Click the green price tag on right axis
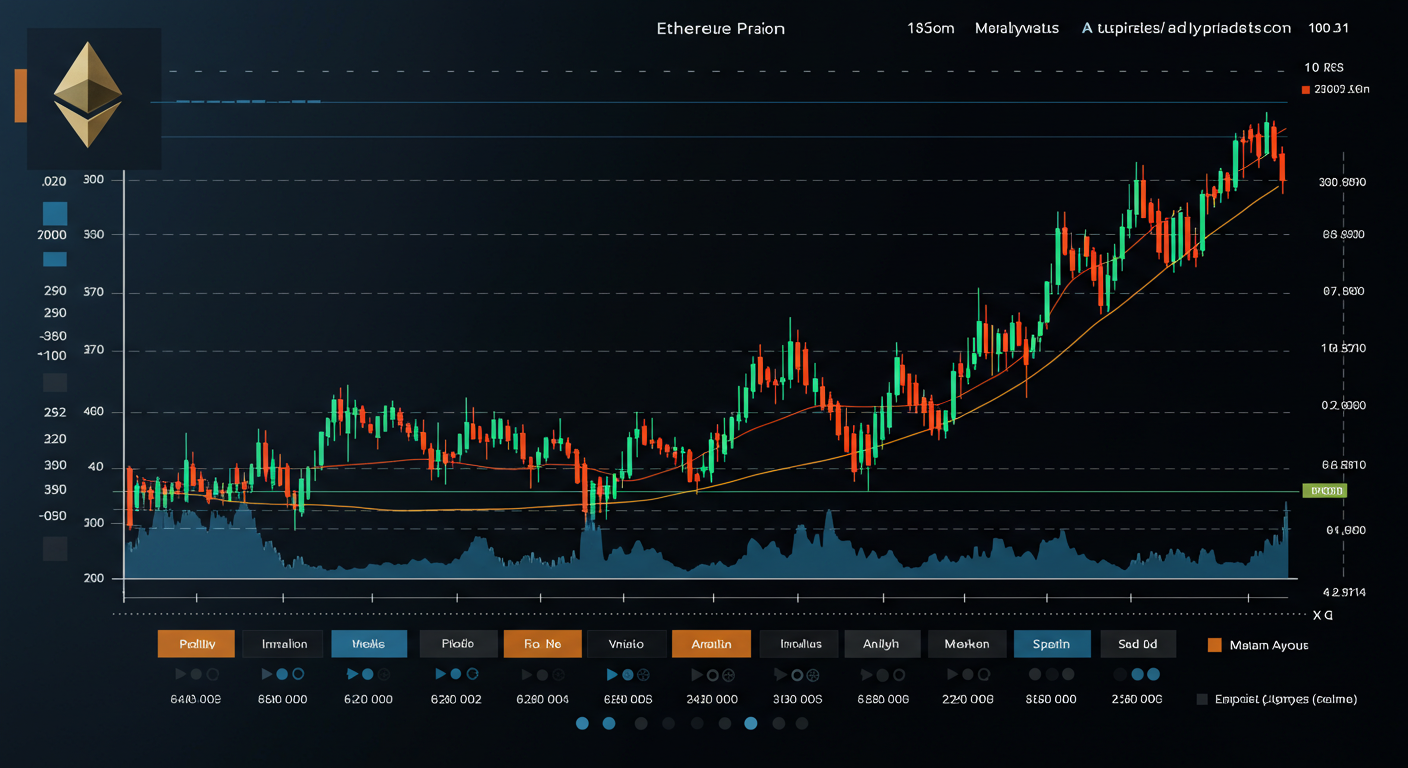Viewport: 1408px width, 768px height. [x=1326, y=490]
